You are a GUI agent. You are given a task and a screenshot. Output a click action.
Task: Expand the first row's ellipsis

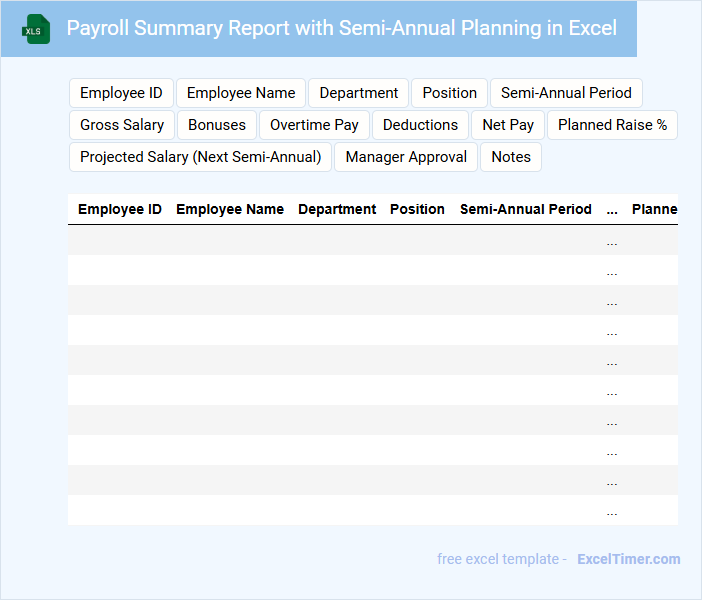(612, 241)
